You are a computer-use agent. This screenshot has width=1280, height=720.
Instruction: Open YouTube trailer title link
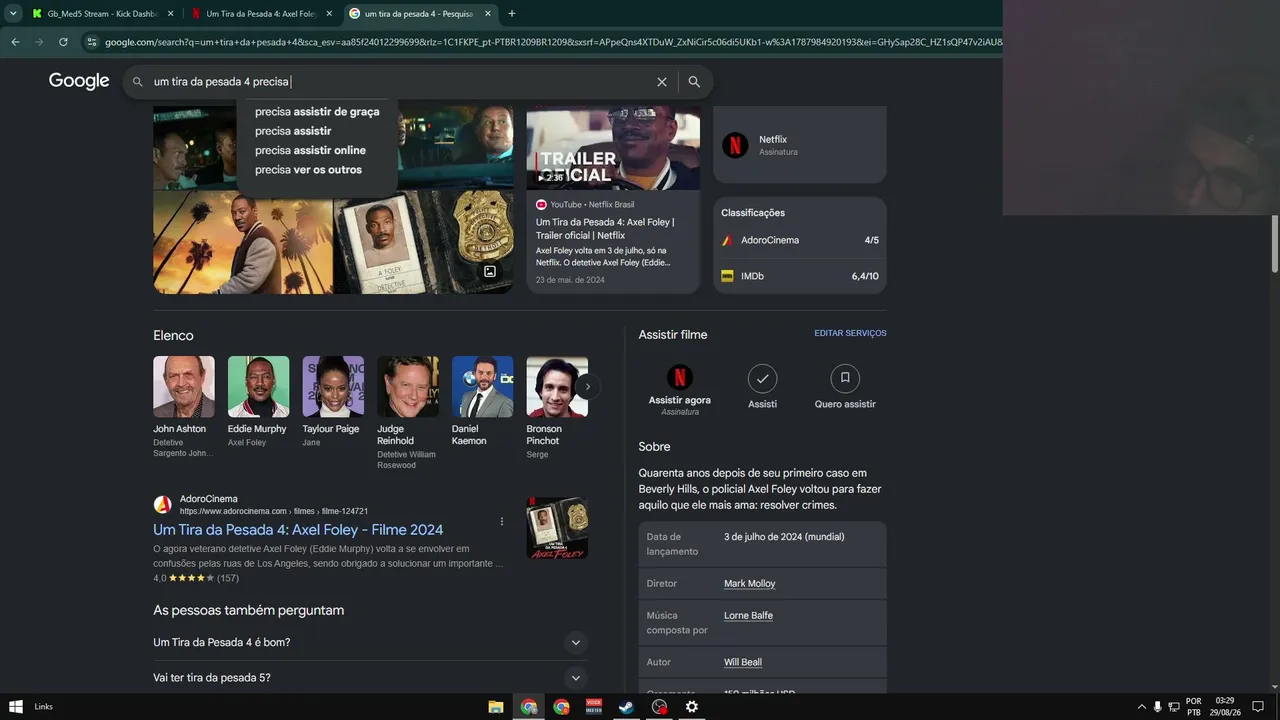605,229
